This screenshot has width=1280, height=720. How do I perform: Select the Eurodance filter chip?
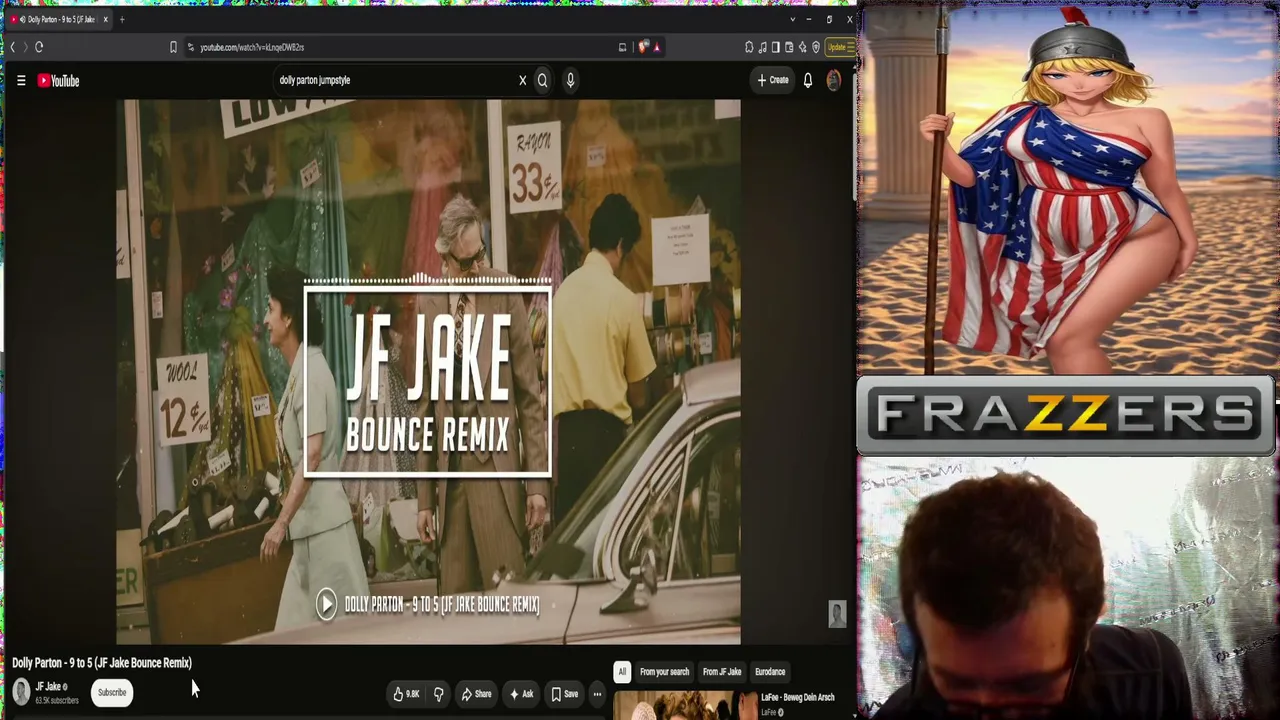(770, 672)
